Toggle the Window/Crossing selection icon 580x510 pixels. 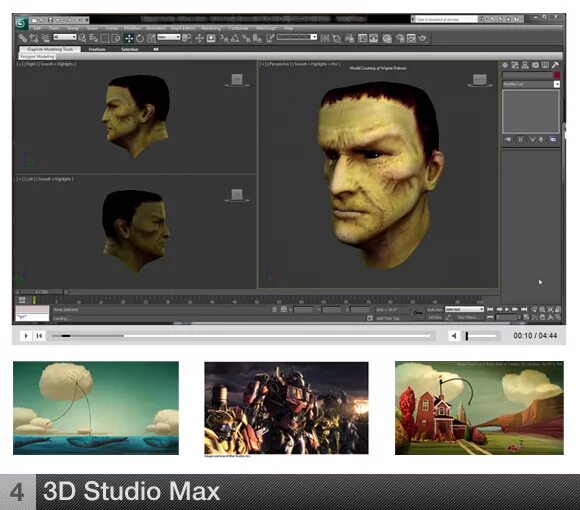click(x=116, y=38)
